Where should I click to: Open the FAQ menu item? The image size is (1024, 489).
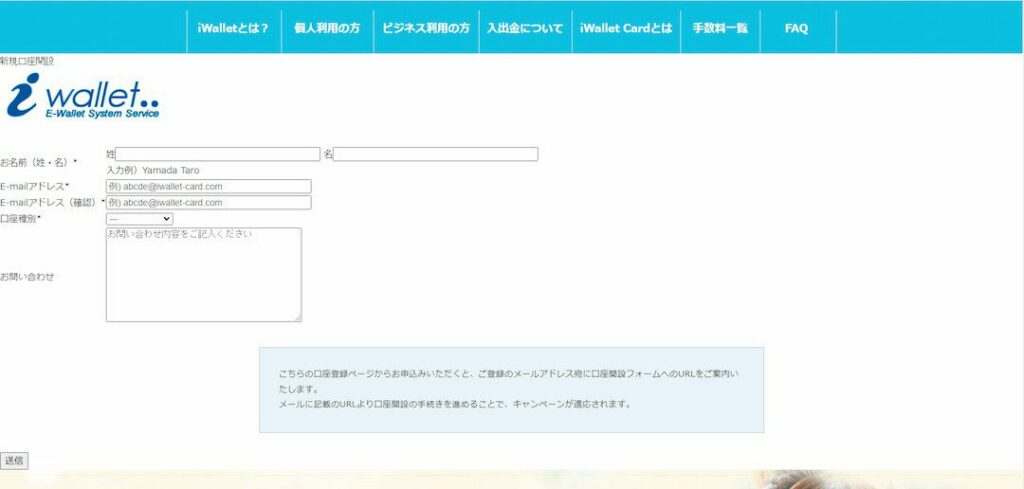[797, 28]
